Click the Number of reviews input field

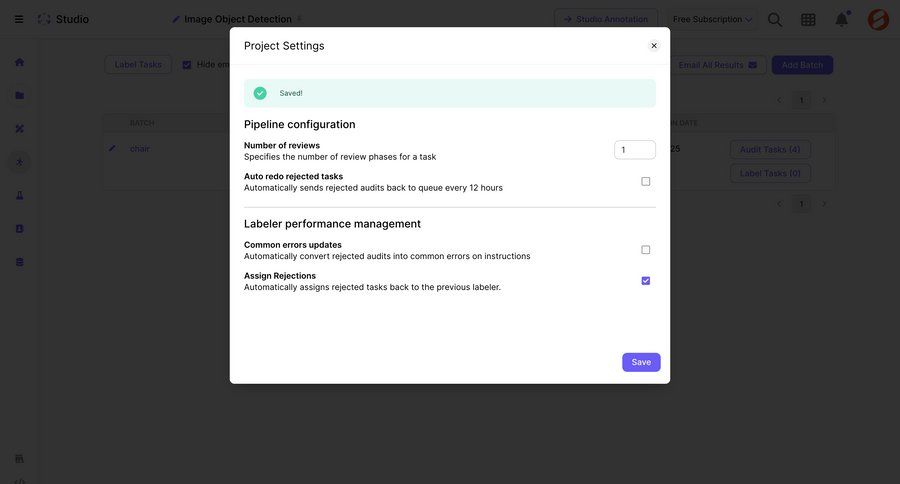click(x=635, y=150)
